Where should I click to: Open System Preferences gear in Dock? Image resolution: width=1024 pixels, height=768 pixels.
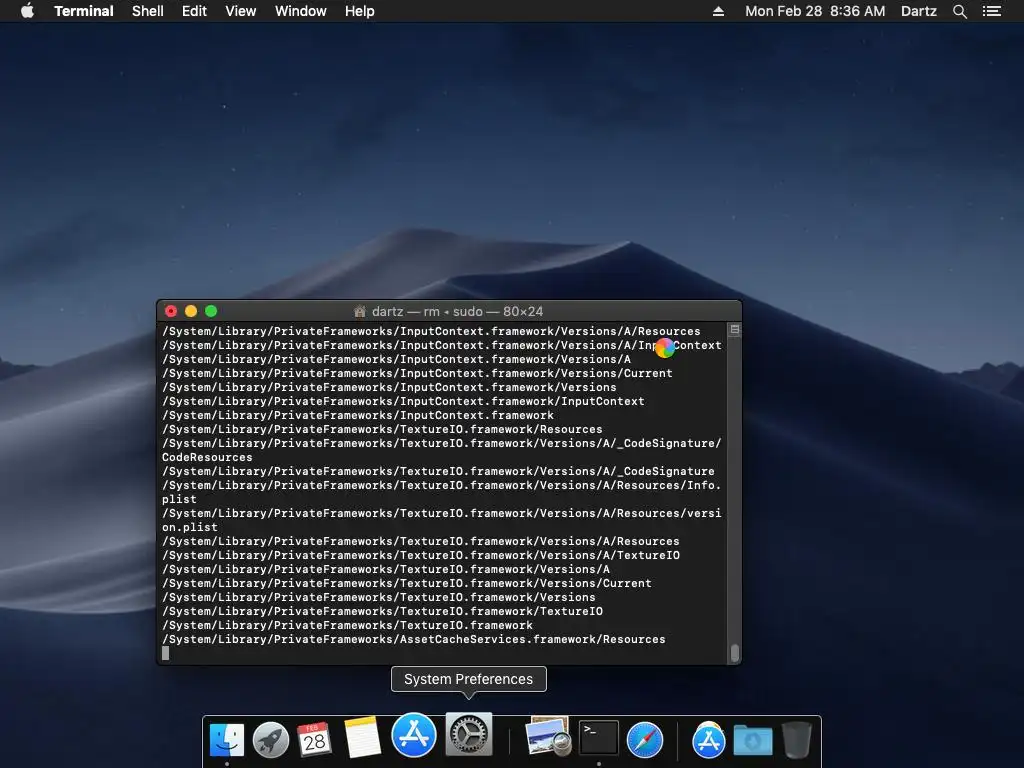469,734
